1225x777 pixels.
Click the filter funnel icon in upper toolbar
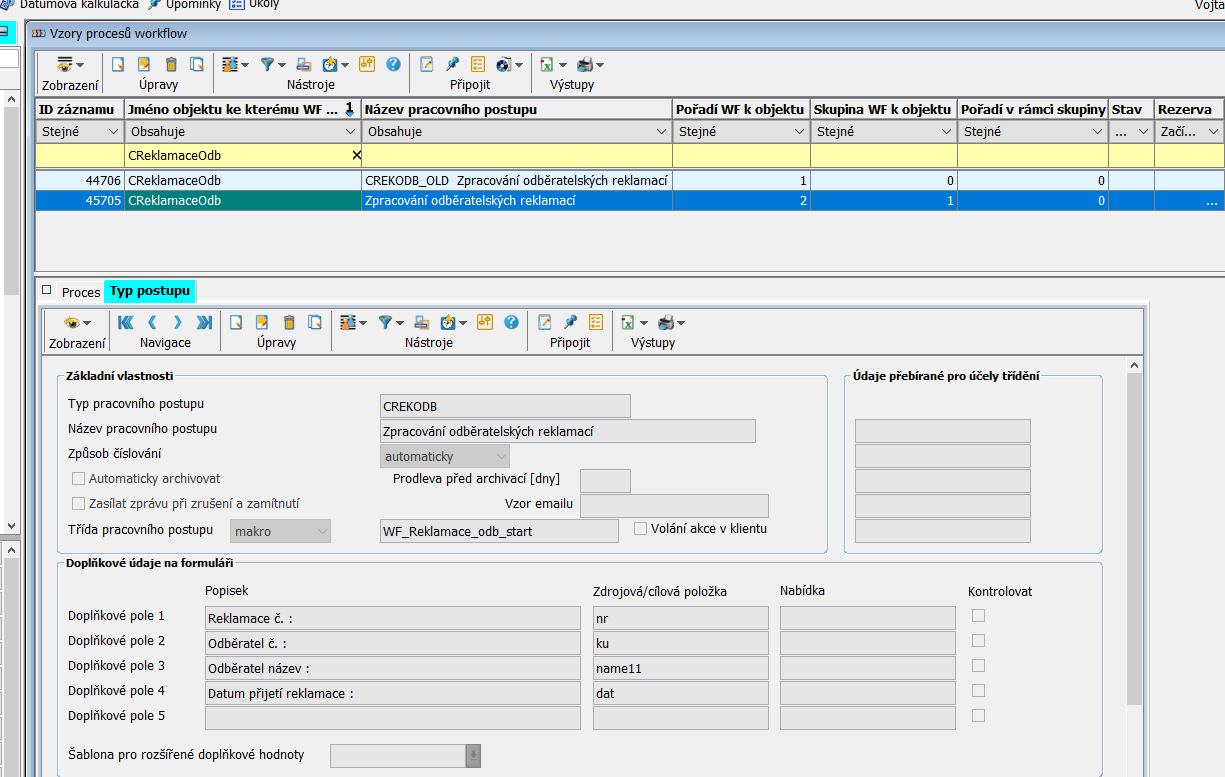coord(267,64)
